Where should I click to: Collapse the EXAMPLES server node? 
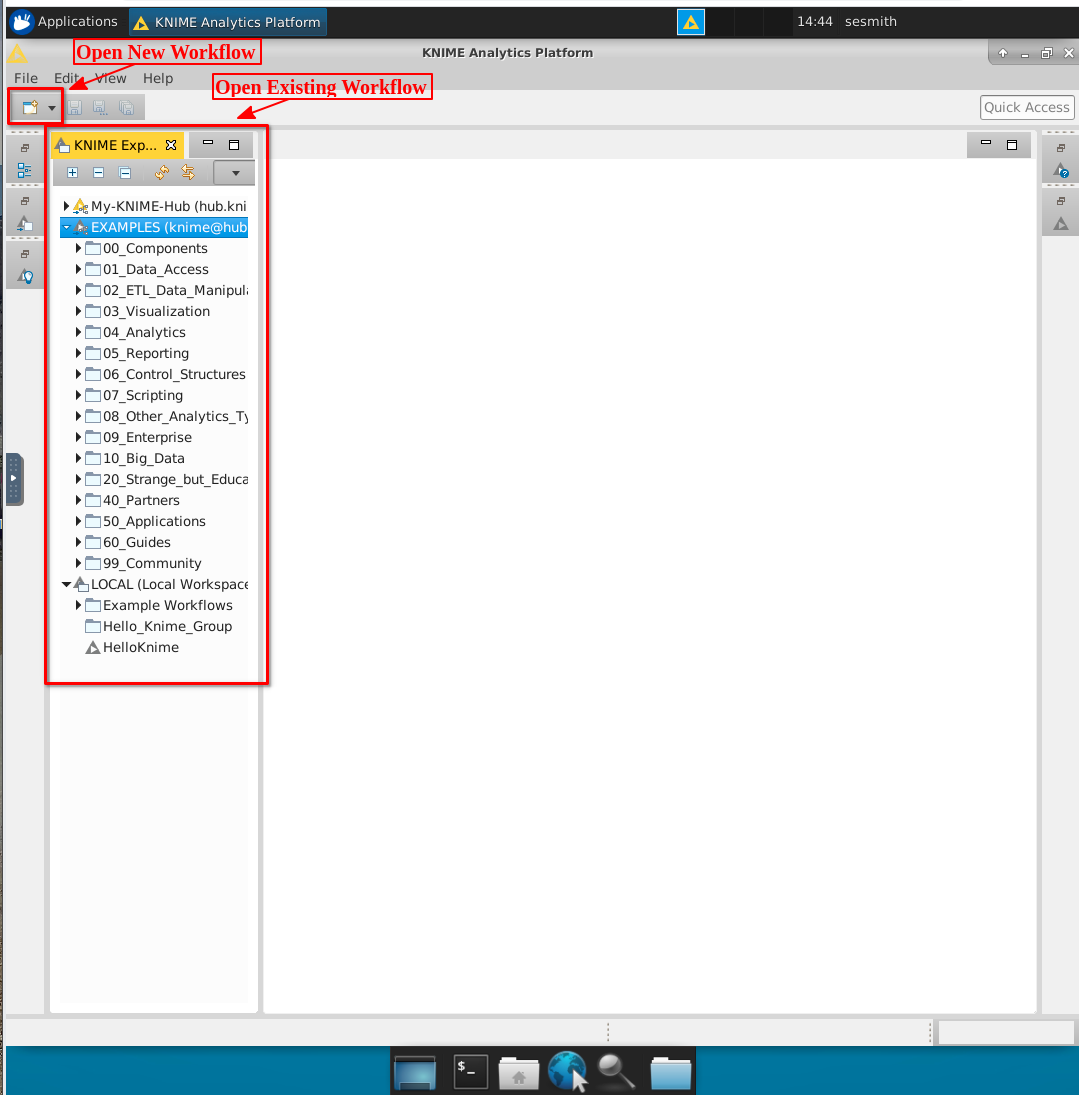click(66, 228)
